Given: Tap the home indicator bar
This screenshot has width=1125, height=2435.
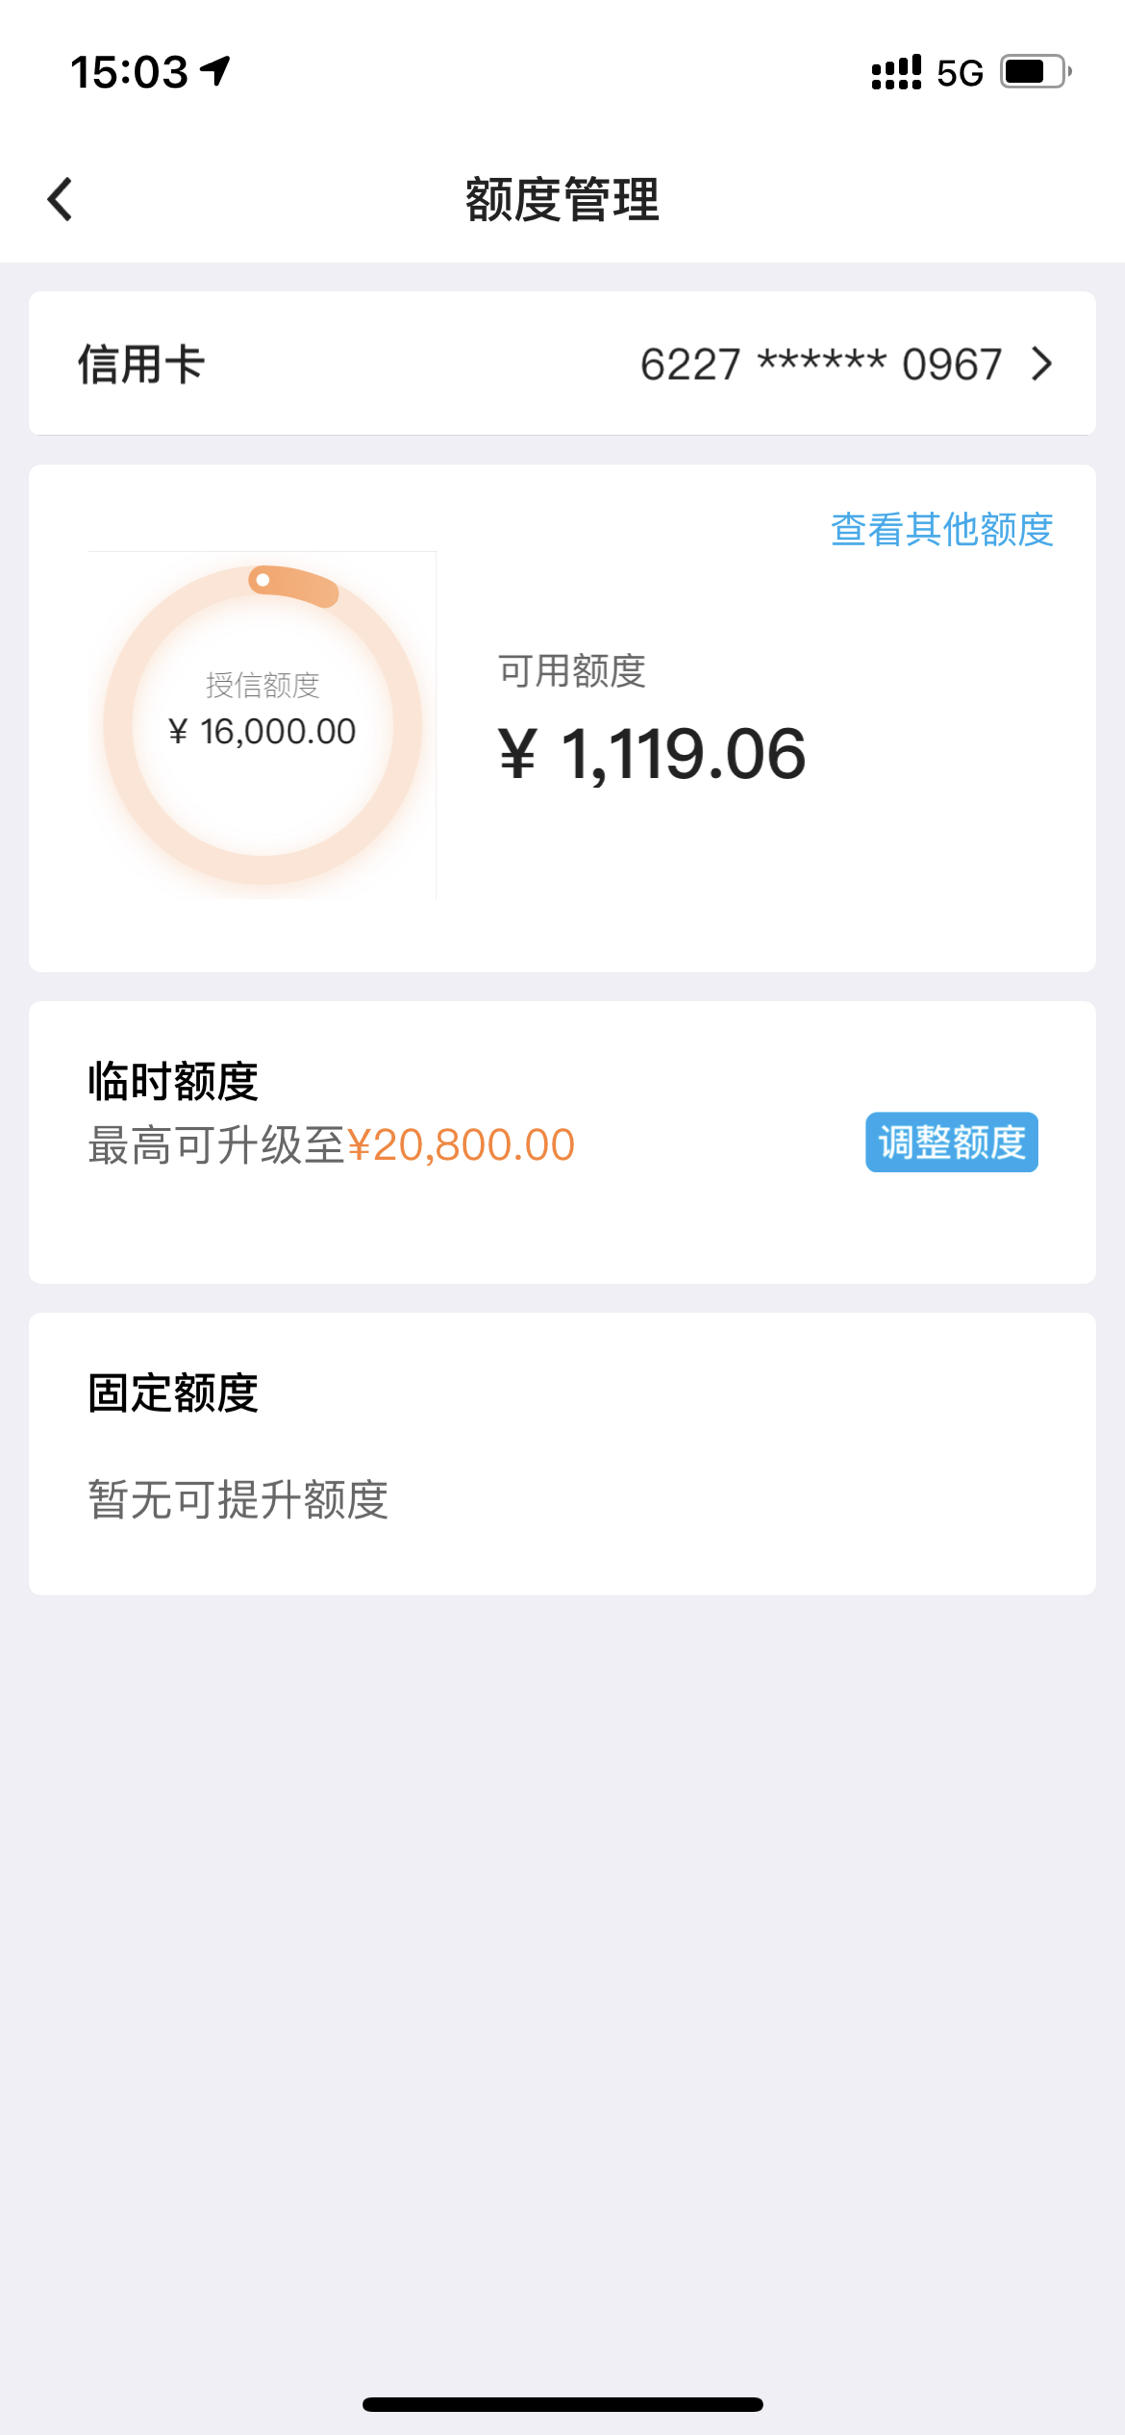Looking at the screenshot, I should pyautogui.click(x=562, y=2404).
